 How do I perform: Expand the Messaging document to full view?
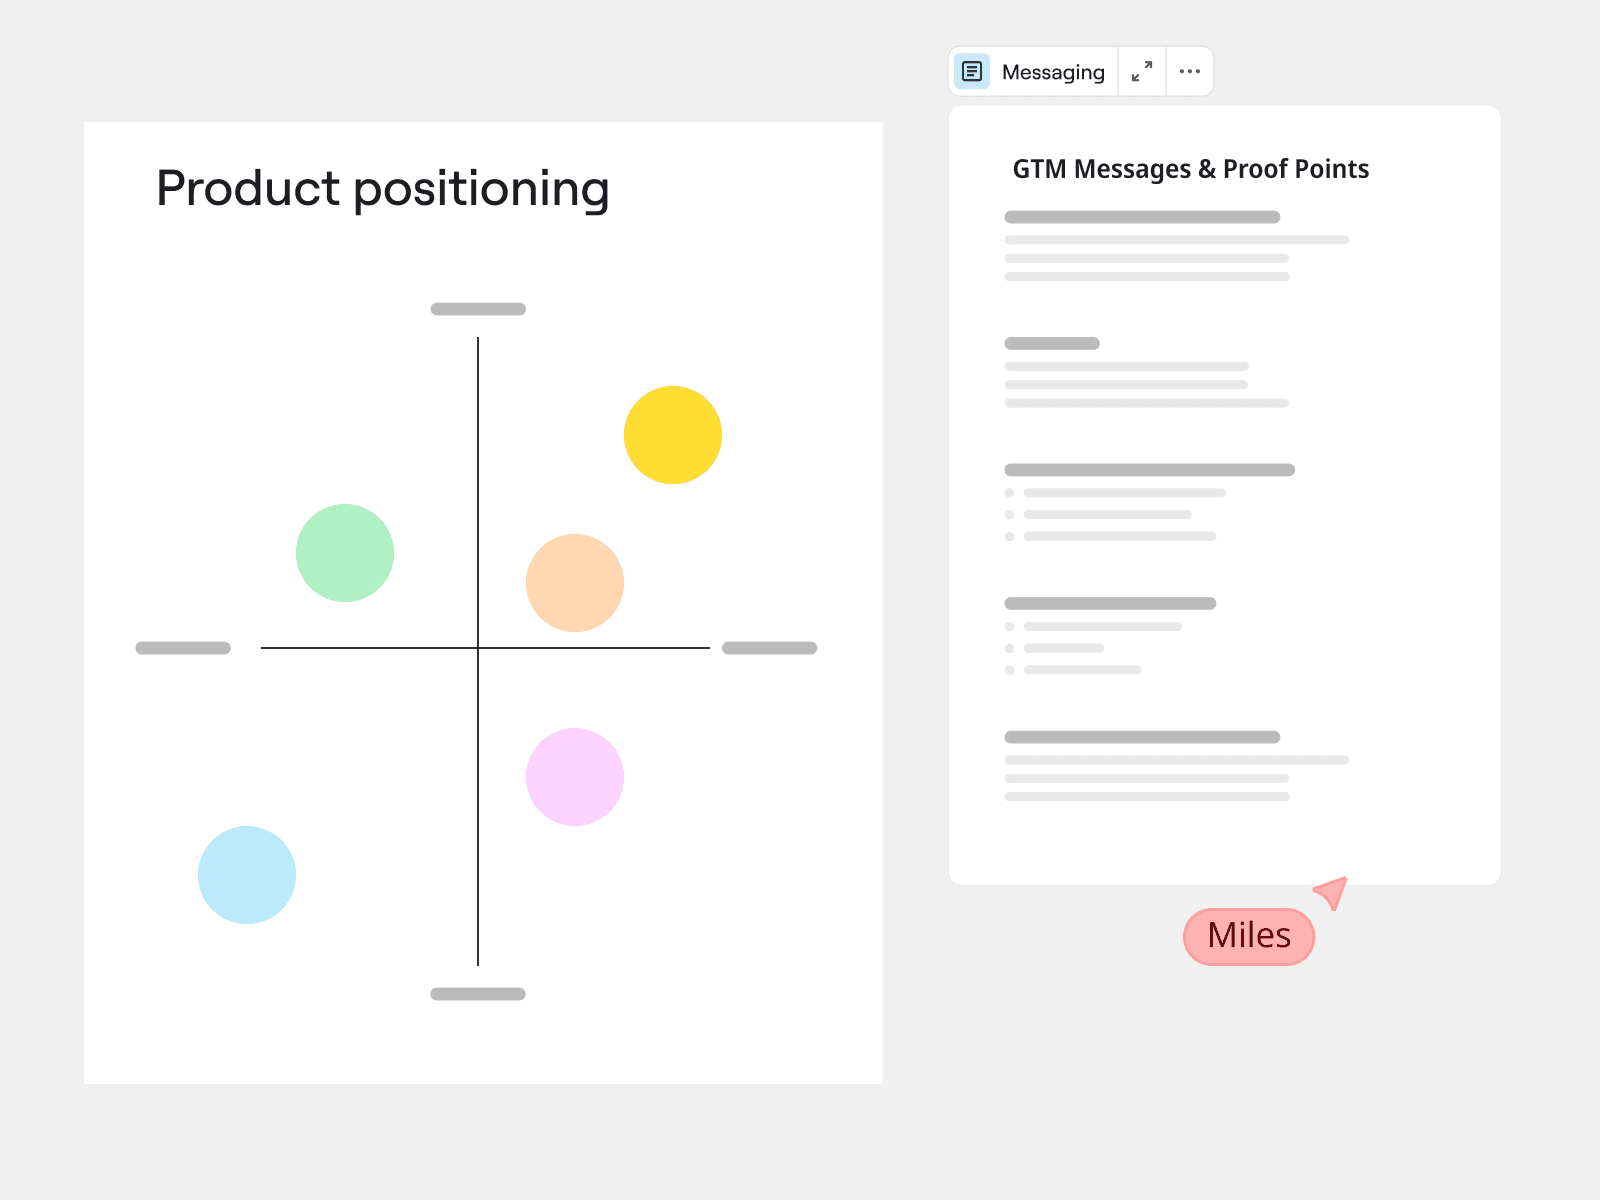coord(1141,72)
